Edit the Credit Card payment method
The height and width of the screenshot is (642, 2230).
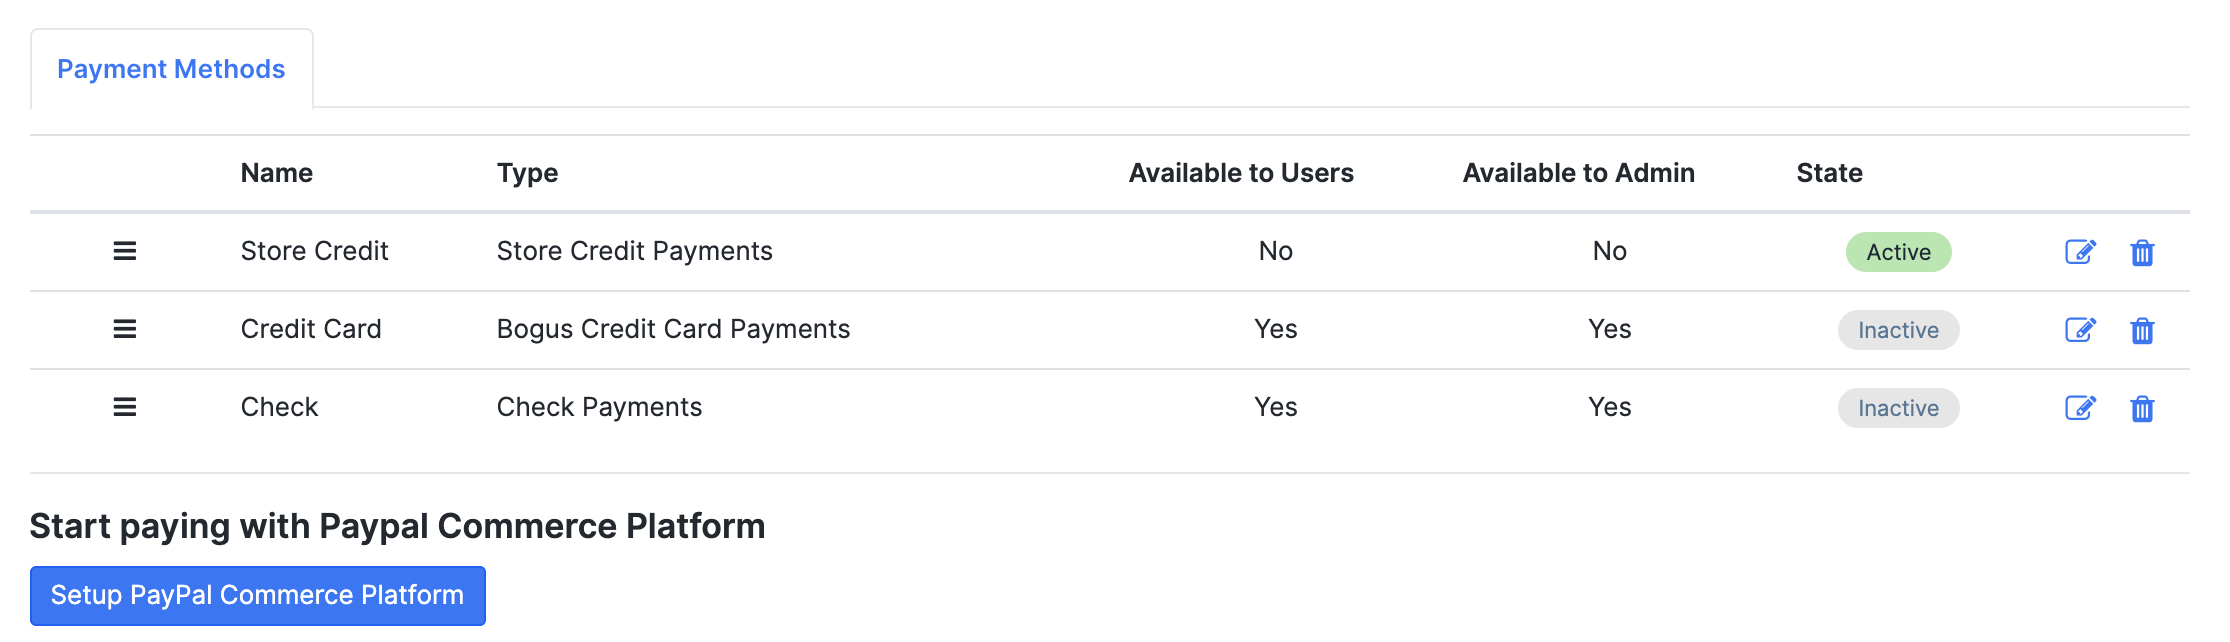[2080, 330]
